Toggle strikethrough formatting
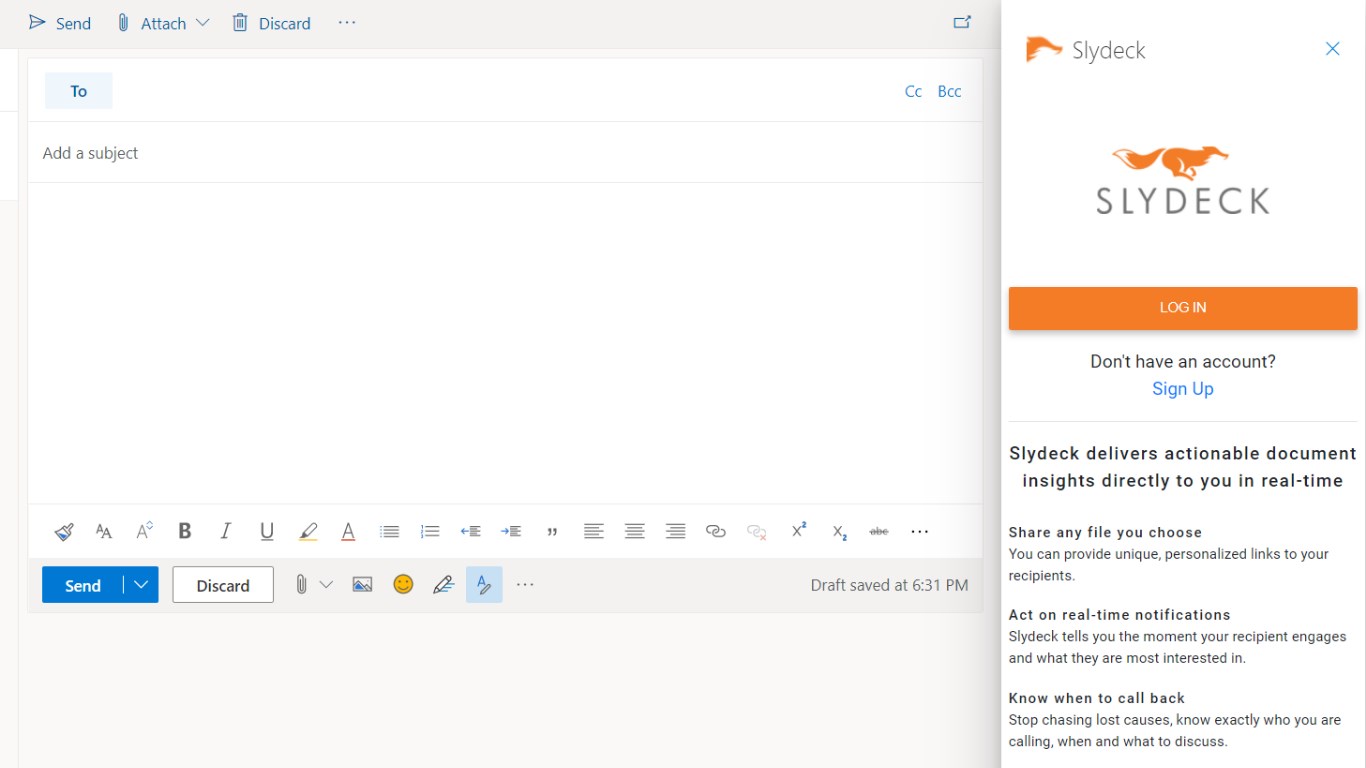1366x768 pixels. click(x=879, y=532)
